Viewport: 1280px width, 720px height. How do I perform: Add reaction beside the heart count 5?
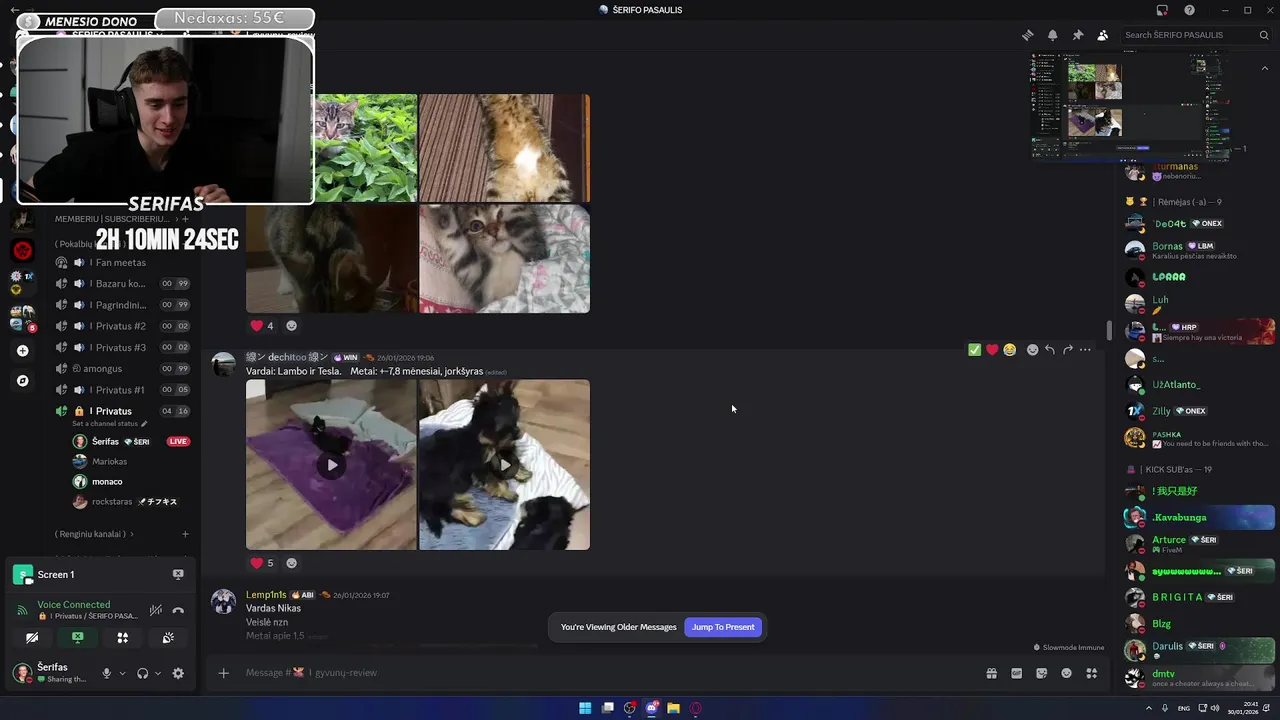point(291,563)
